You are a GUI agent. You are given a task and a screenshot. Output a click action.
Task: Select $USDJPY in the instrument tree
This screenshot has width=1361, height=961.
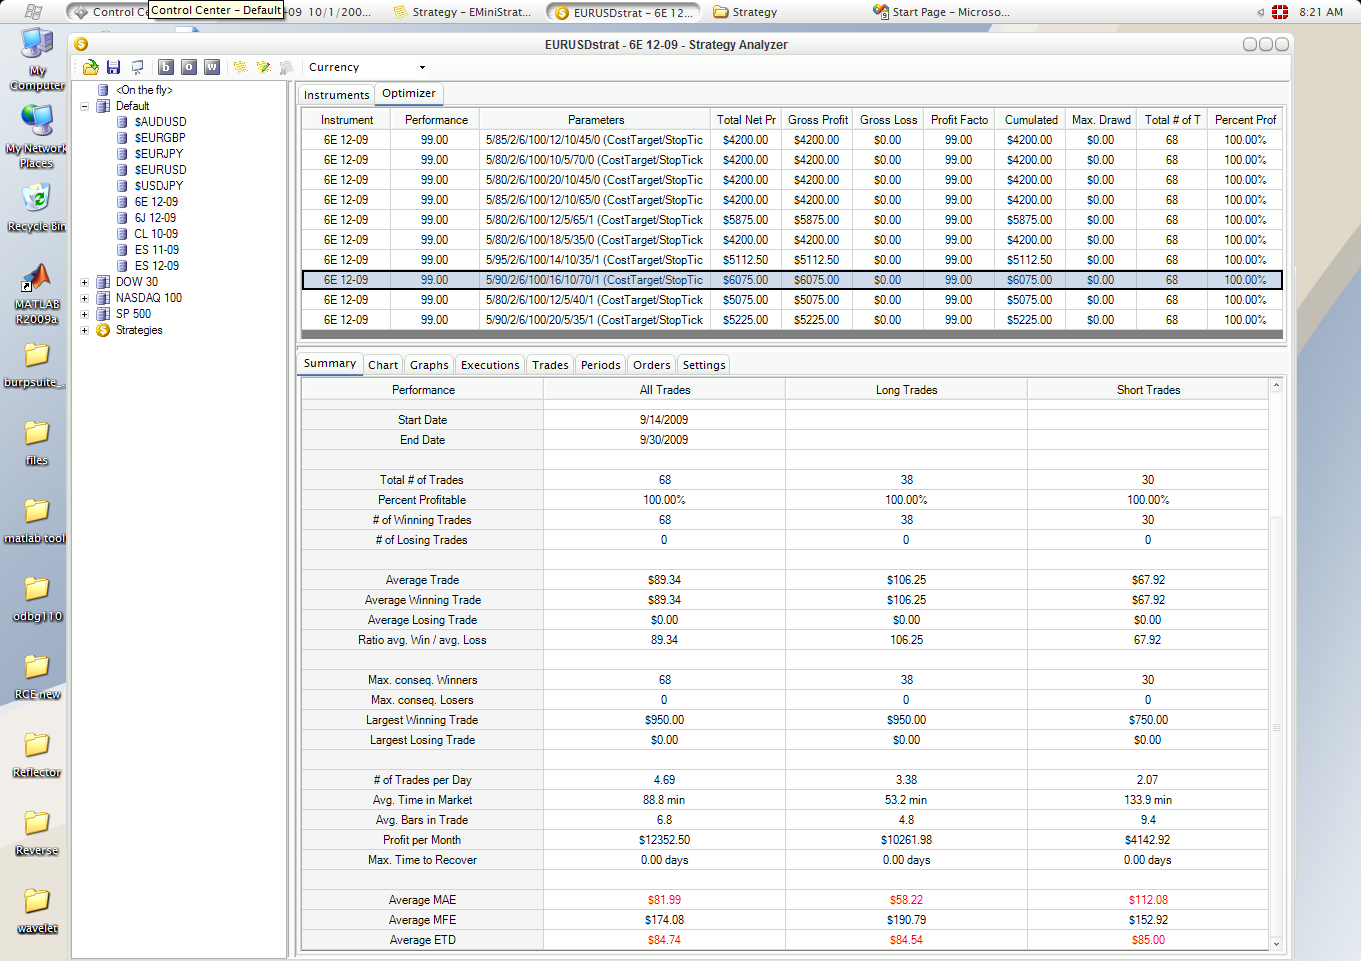pyautogui.click(x=159, y=186)
